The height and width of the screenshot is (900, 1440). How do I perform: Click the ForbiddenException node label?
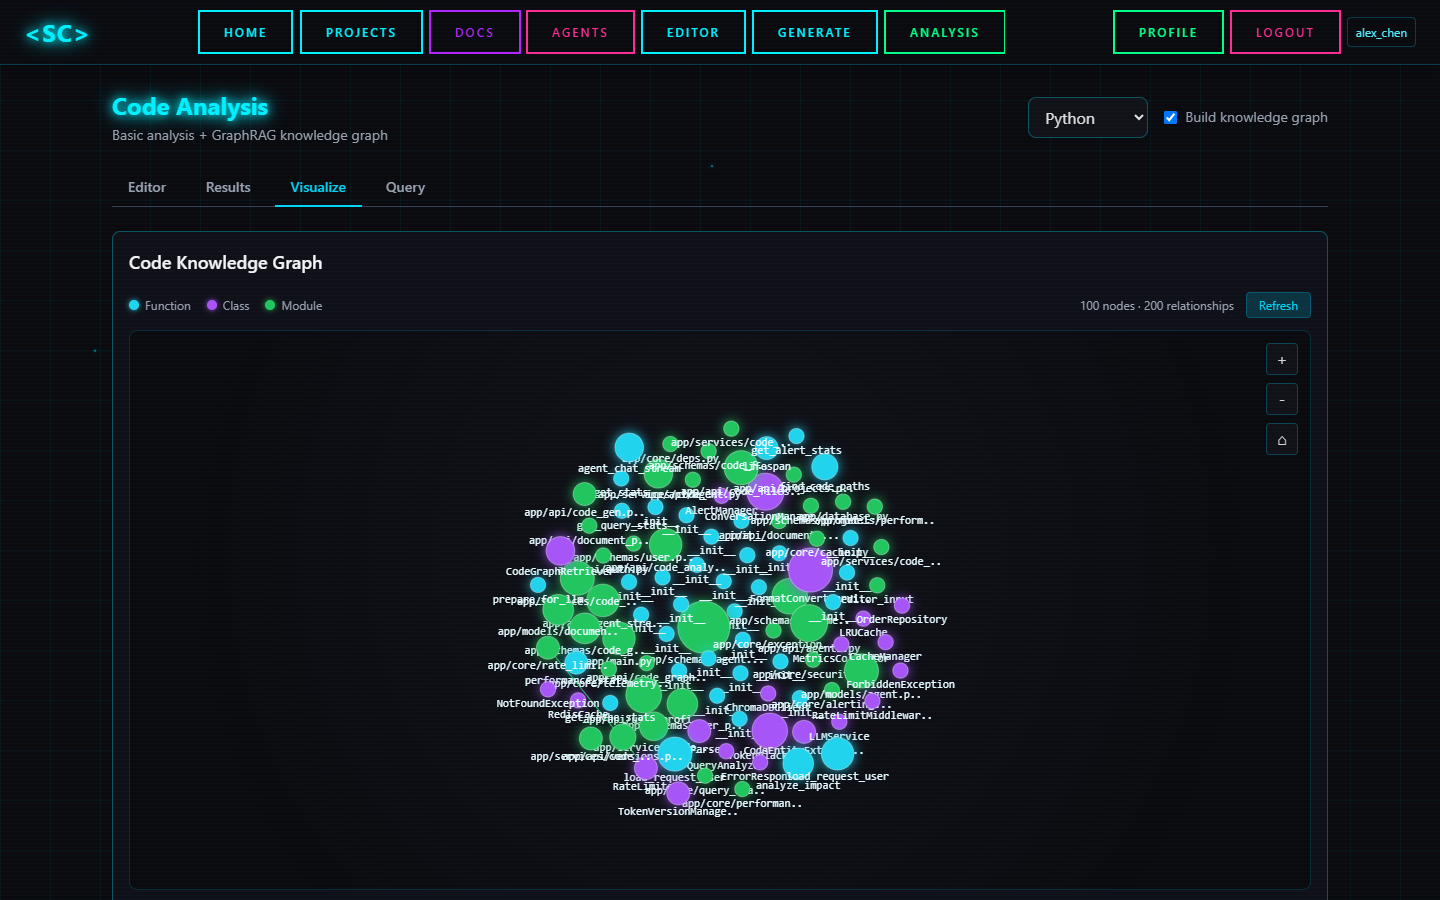(900, 684)
